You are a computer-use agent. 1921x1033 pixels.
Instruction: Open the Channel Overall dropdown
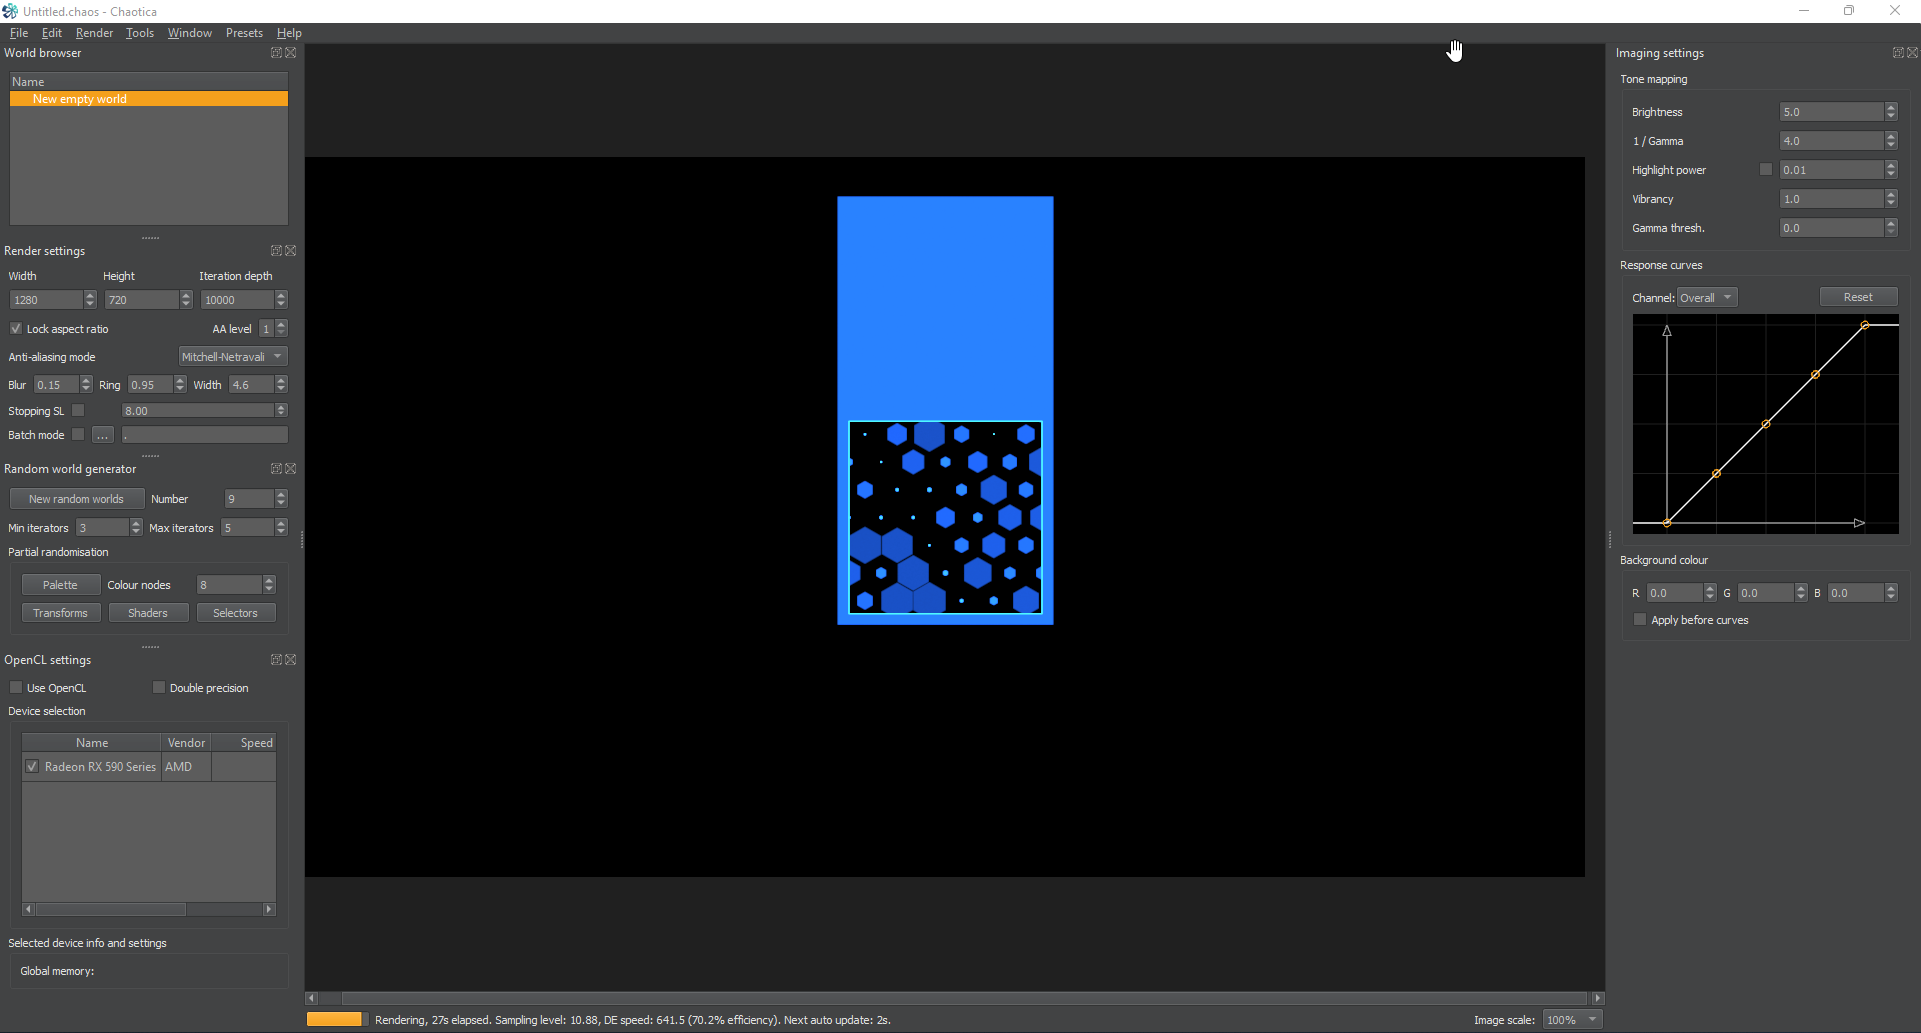pyautogui.click(x=1707, y=297)
